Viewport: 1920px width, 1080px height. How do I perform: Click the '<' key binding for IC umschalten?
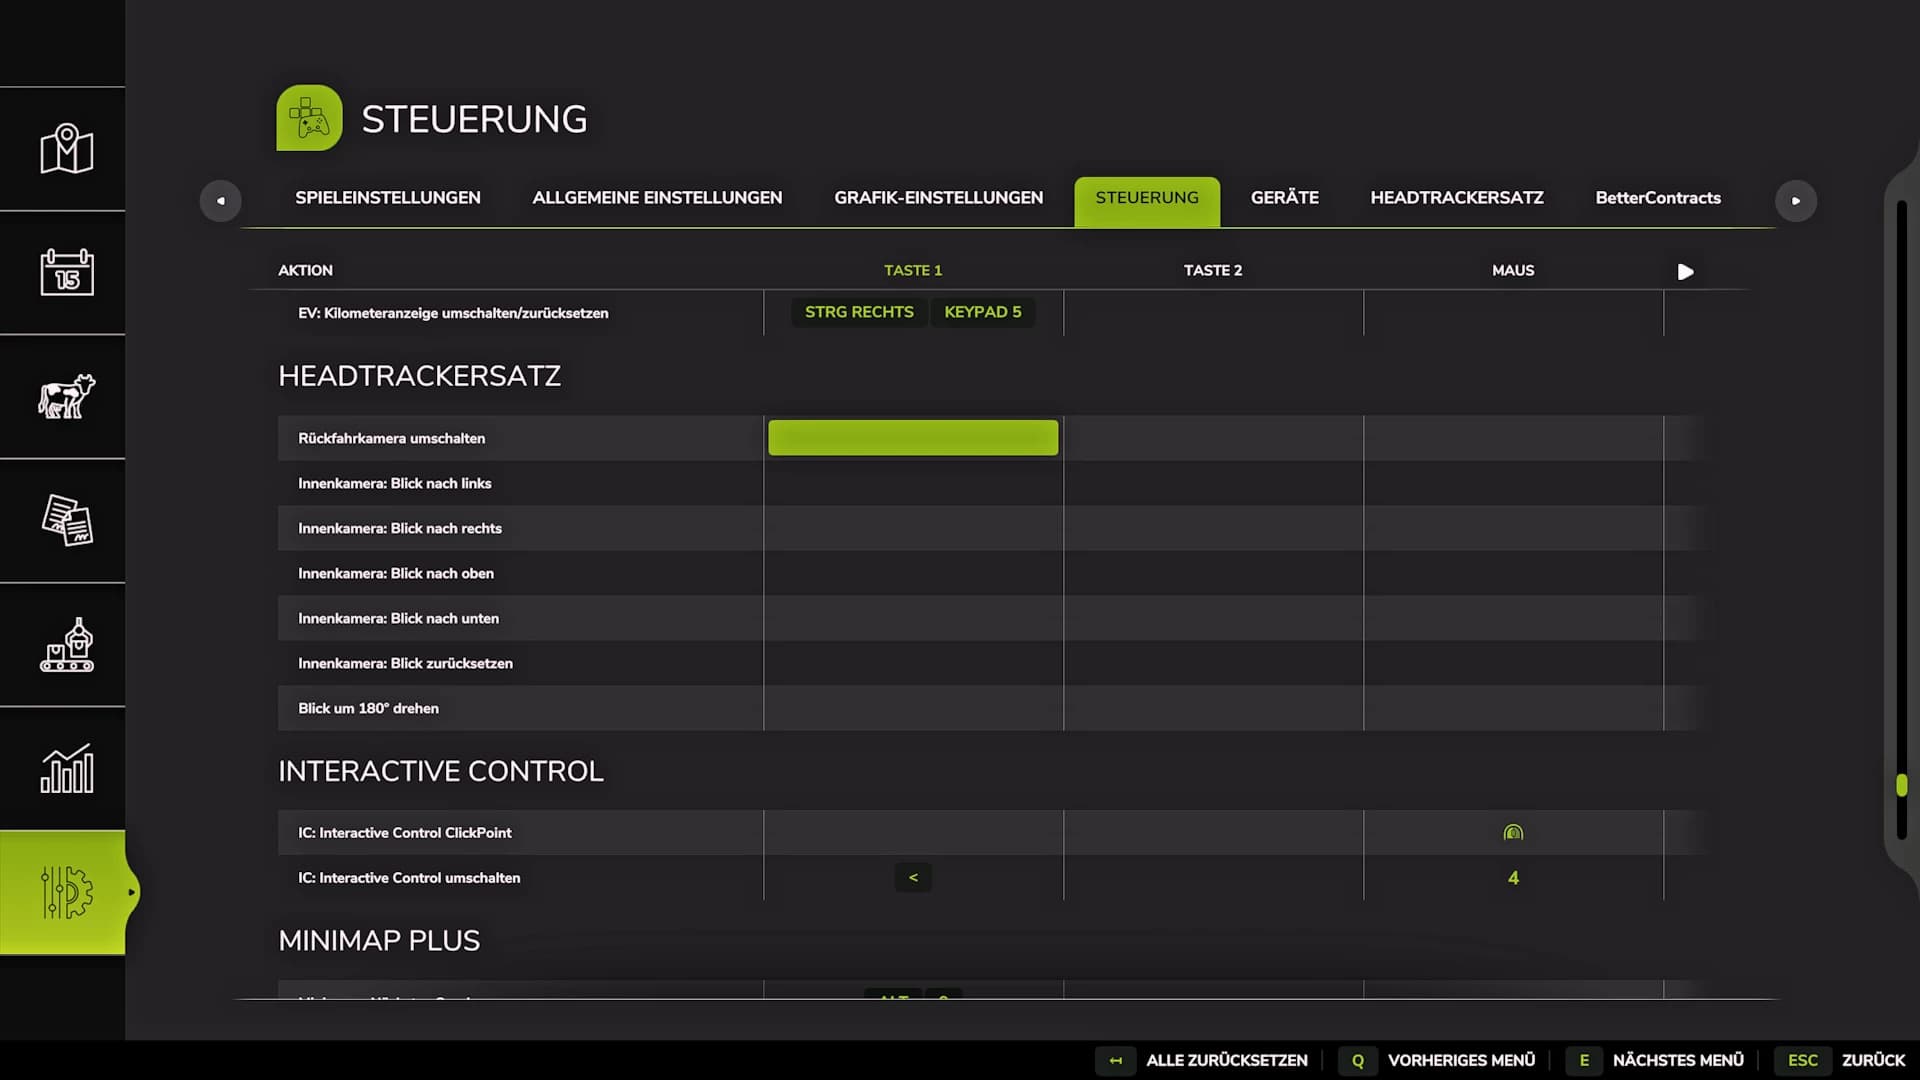(x=913, y=877)
